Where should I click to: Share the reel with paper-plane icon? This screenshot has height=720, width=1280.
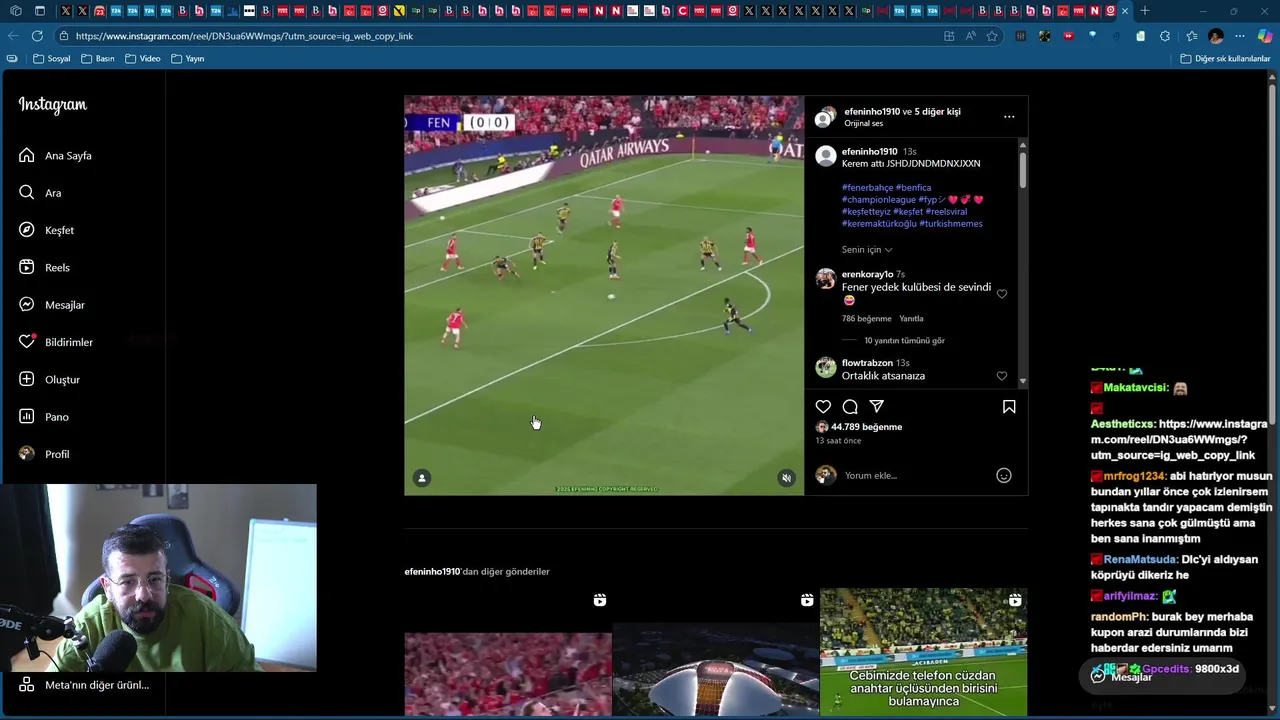point(877,407)
